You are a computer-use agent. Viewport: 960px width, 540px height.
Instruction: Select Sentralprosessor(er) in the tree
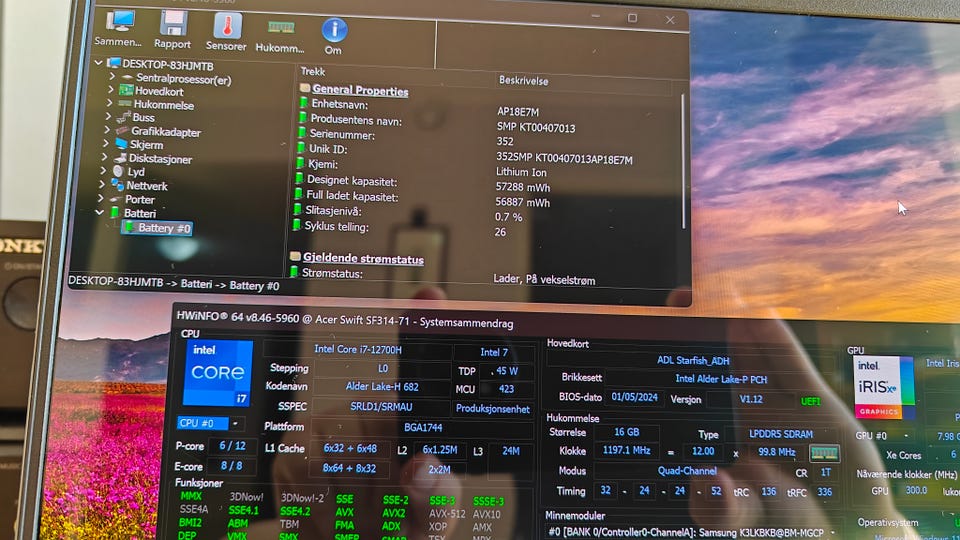pyautogui.click(x=184, y=79)
